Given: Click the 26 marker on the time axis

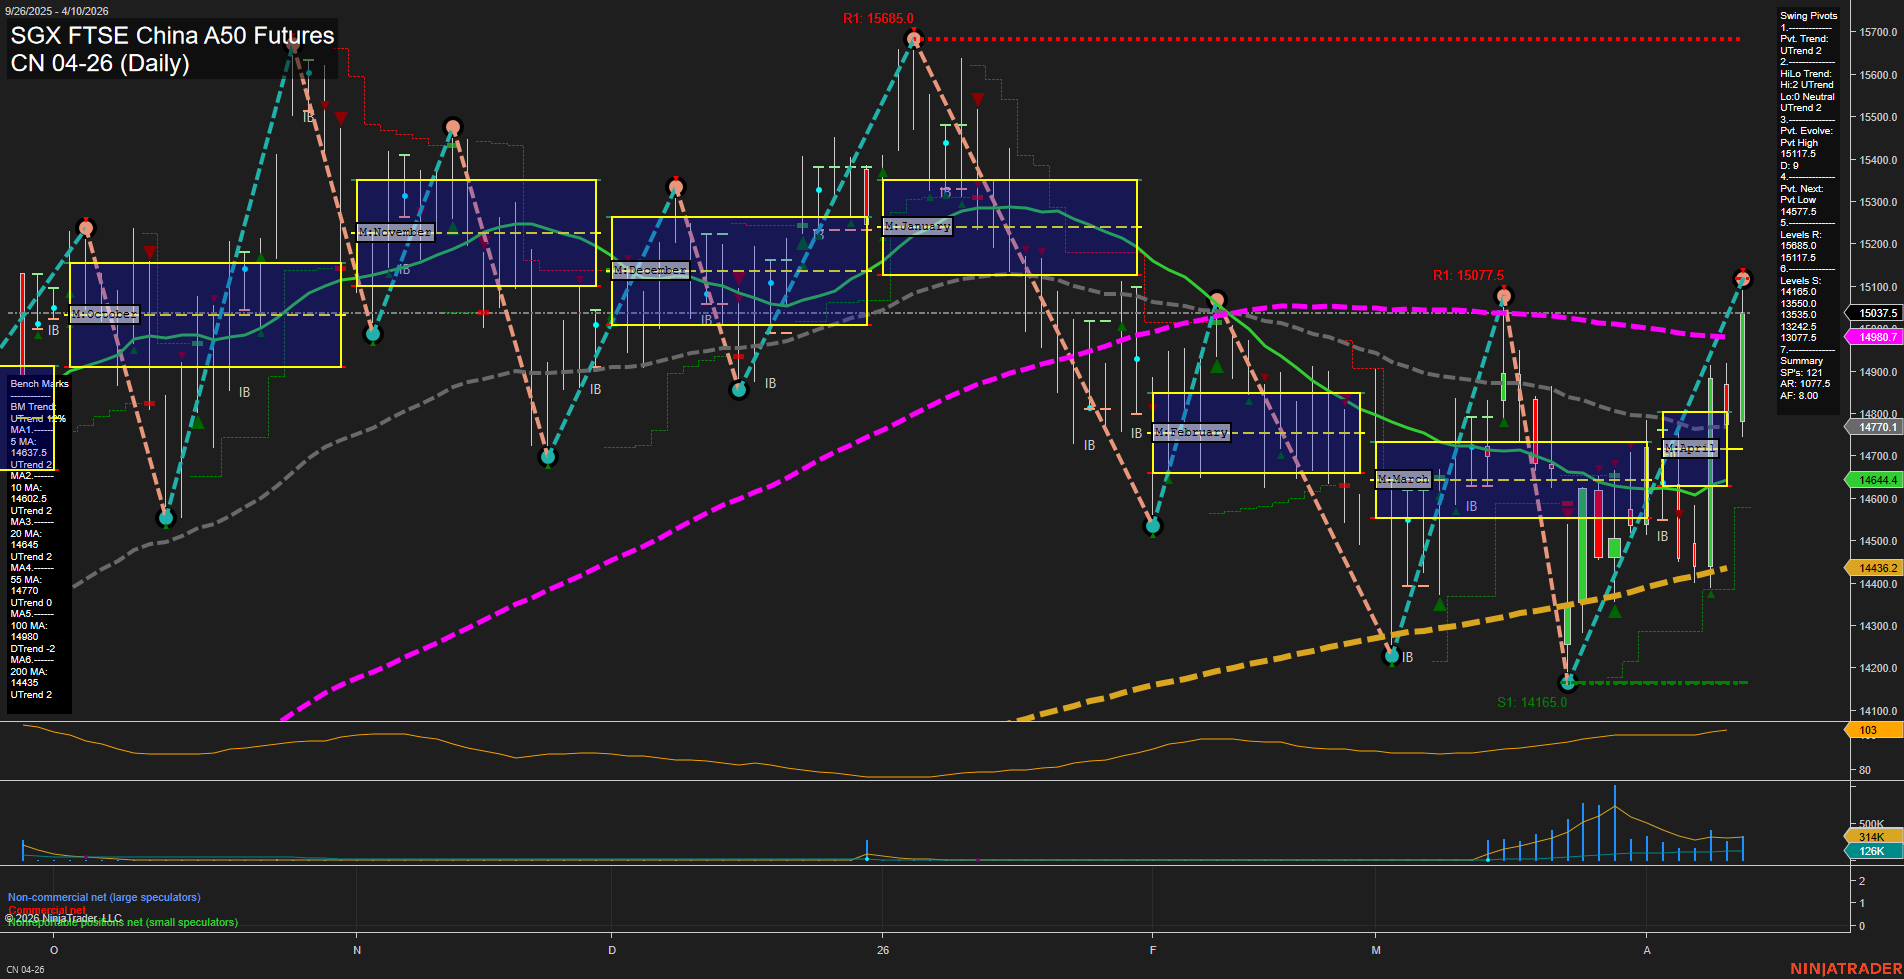Looking at the screenshot, I should coord(882,950).
